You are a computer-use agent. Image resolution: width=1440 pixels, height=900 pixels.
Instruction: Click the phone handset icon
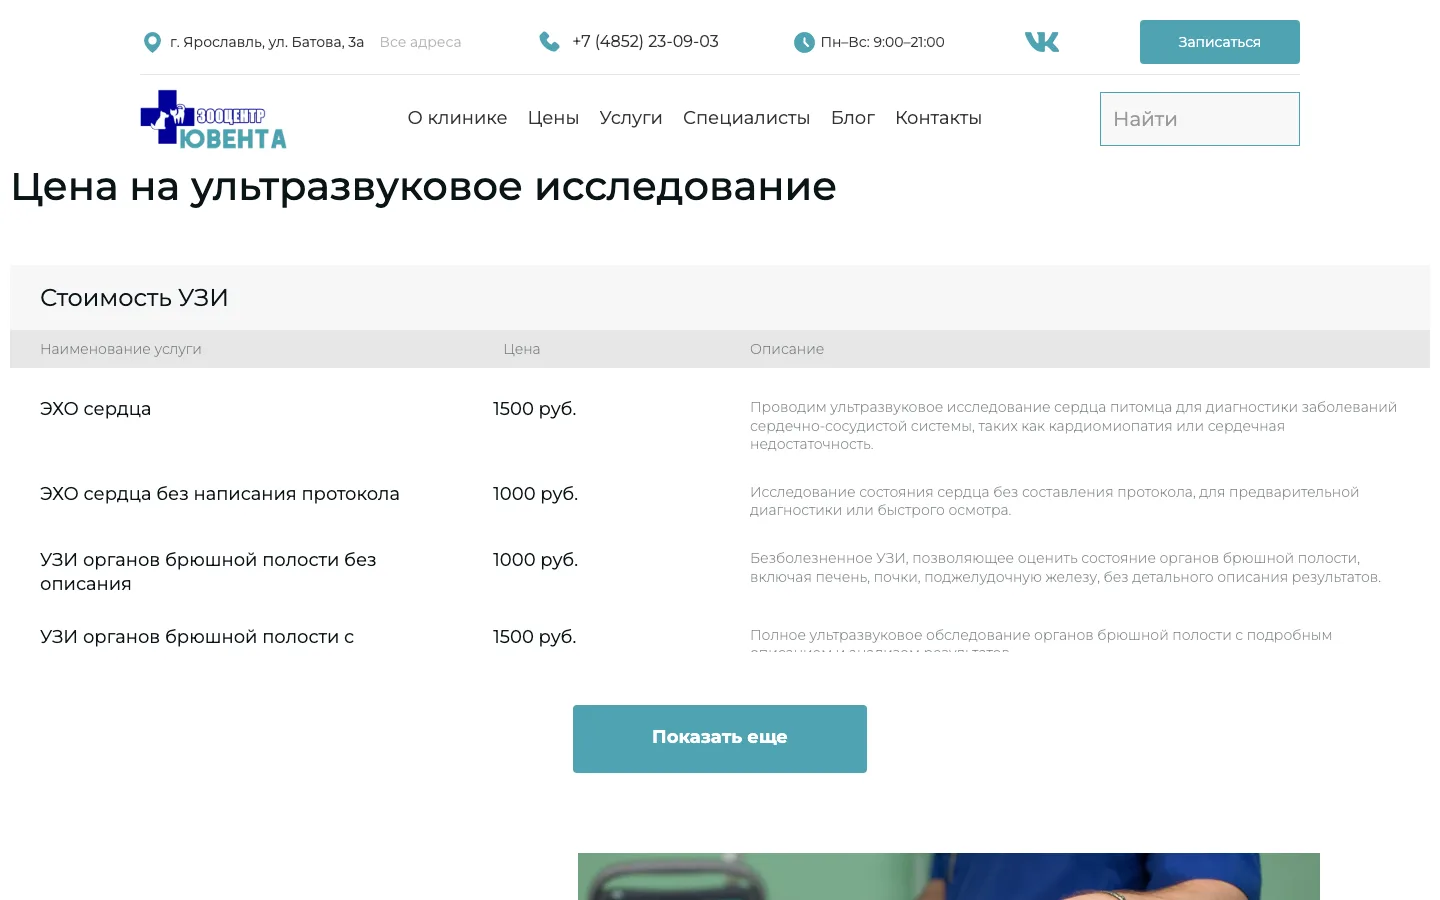[x=549, y=42]
